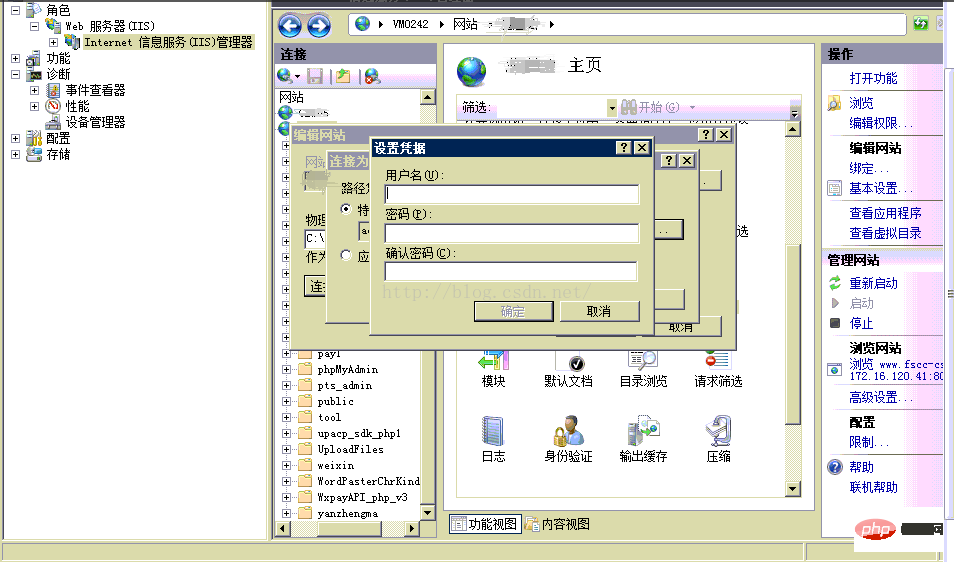Click the 查看应用程序 link
This screenshot has height=562, width=954.
[885, 213]
